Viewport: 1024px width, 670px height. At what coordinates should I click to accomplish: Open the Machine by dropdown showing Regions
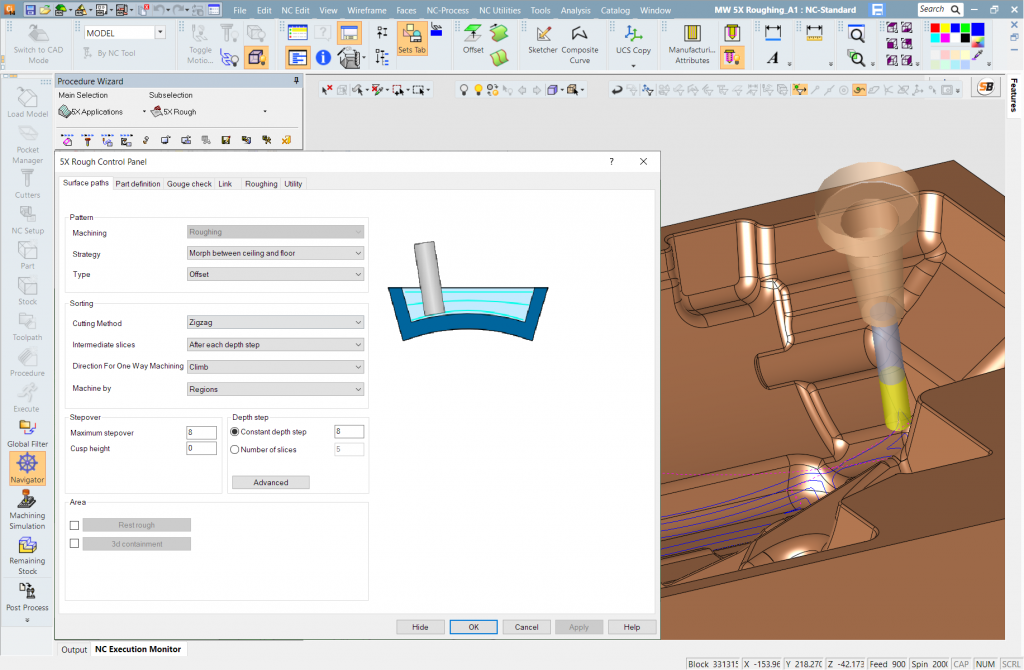(357, 388)
